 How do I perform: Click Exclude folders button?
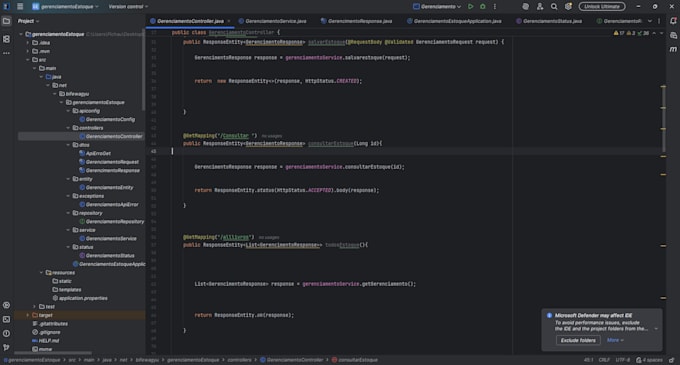[x=578, y=340]
